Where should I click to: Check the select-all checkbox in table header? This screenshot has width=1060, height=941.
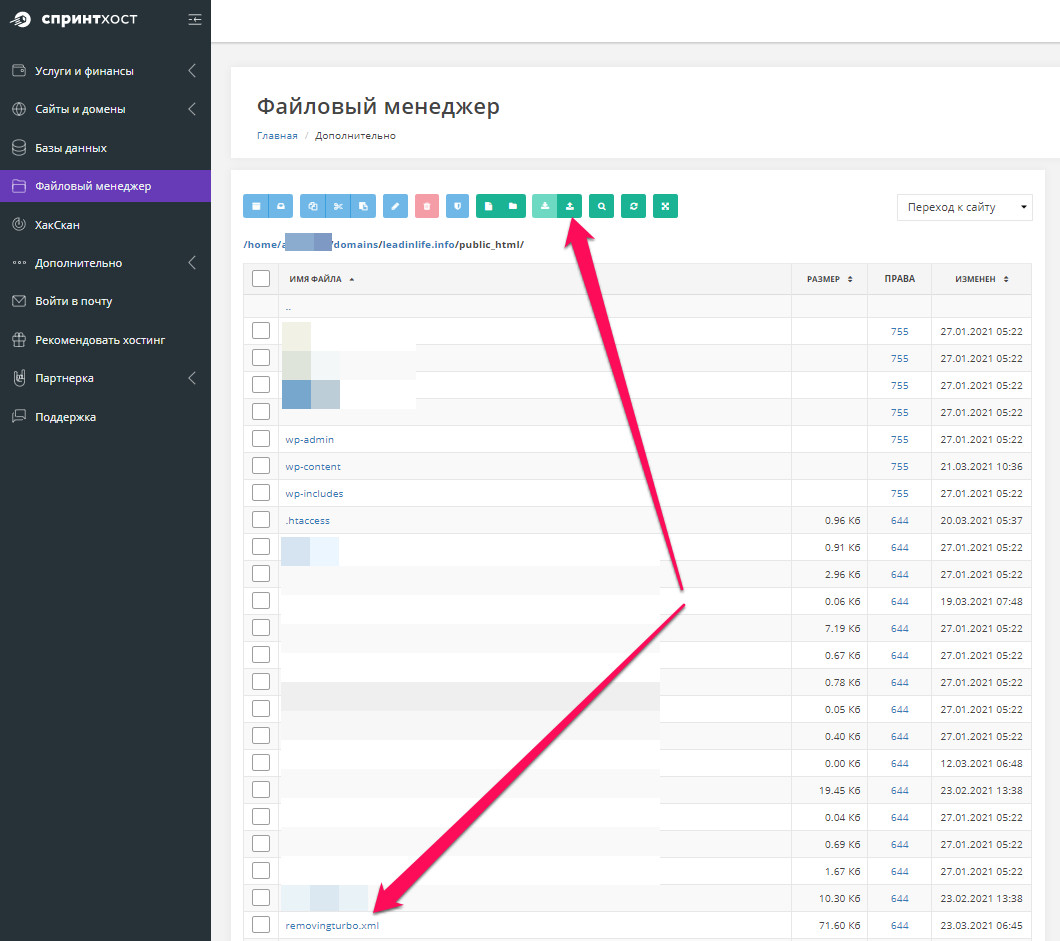[x=261, y=279]
